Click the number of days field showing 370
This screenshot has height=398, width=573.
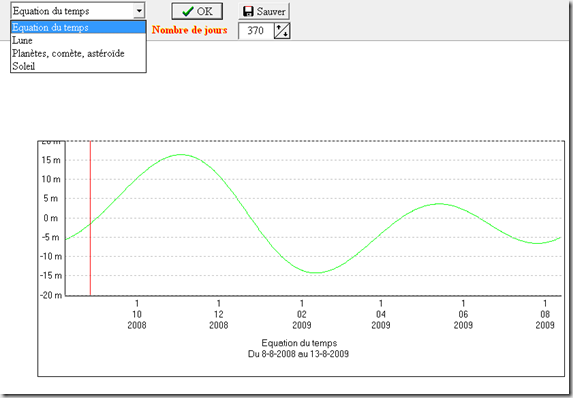pyautogui.click(x=256, y=31)
